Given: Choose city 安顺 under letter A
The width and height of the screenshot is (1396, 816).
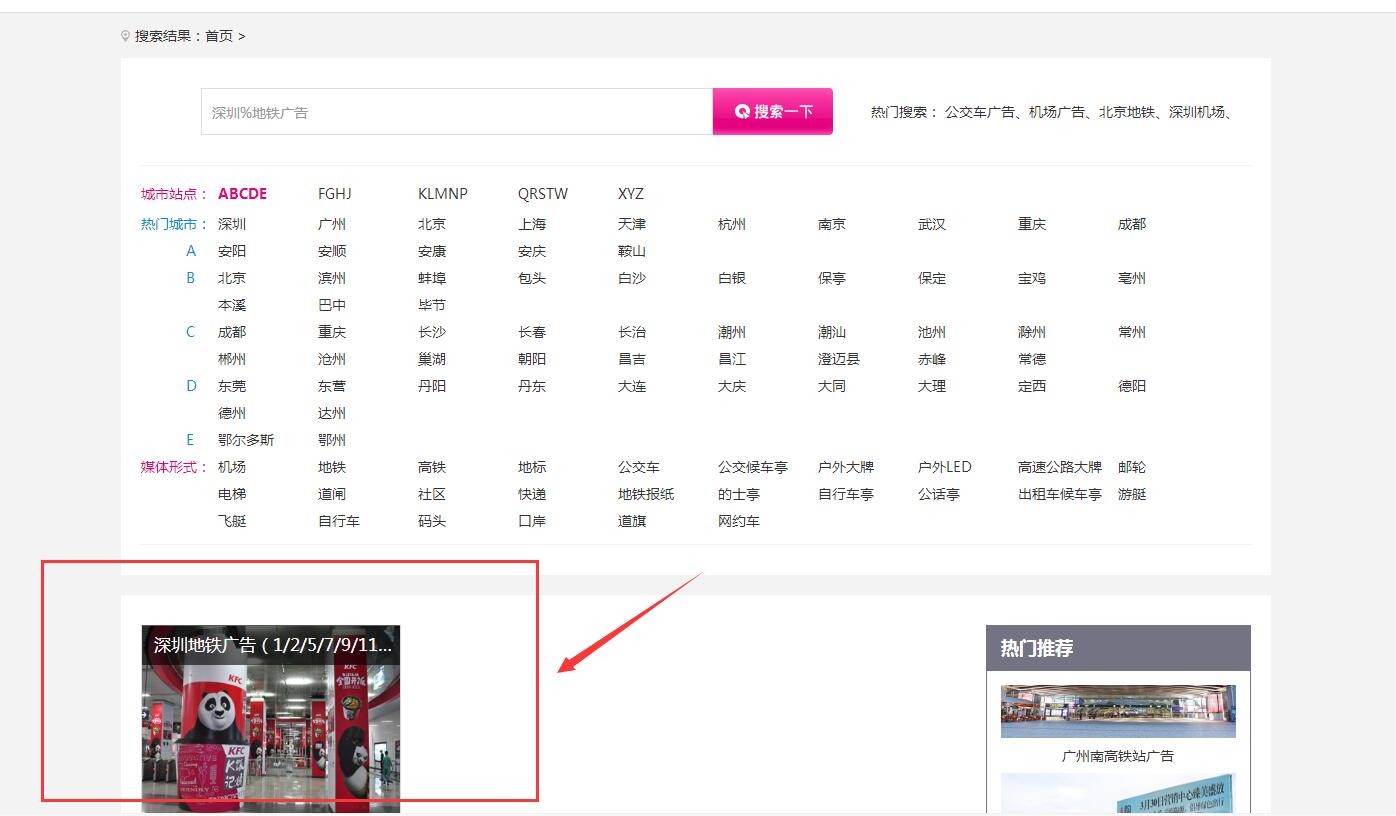Looking at the screenshot, I should pyautogui.click(x=332, y=251).
